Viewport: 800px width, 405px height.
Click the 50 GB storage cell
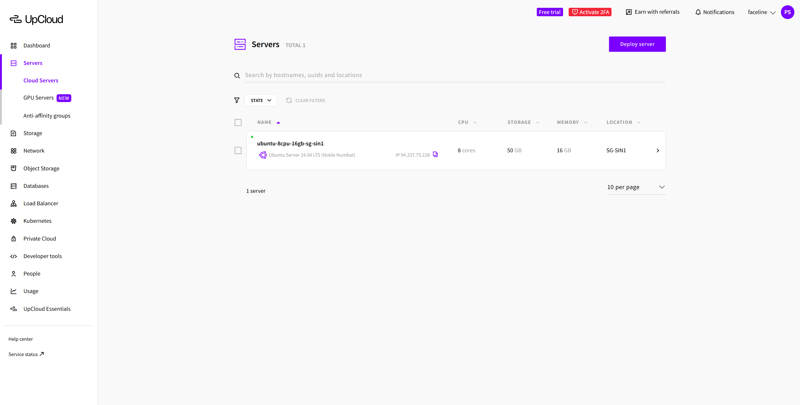point(514,150)
